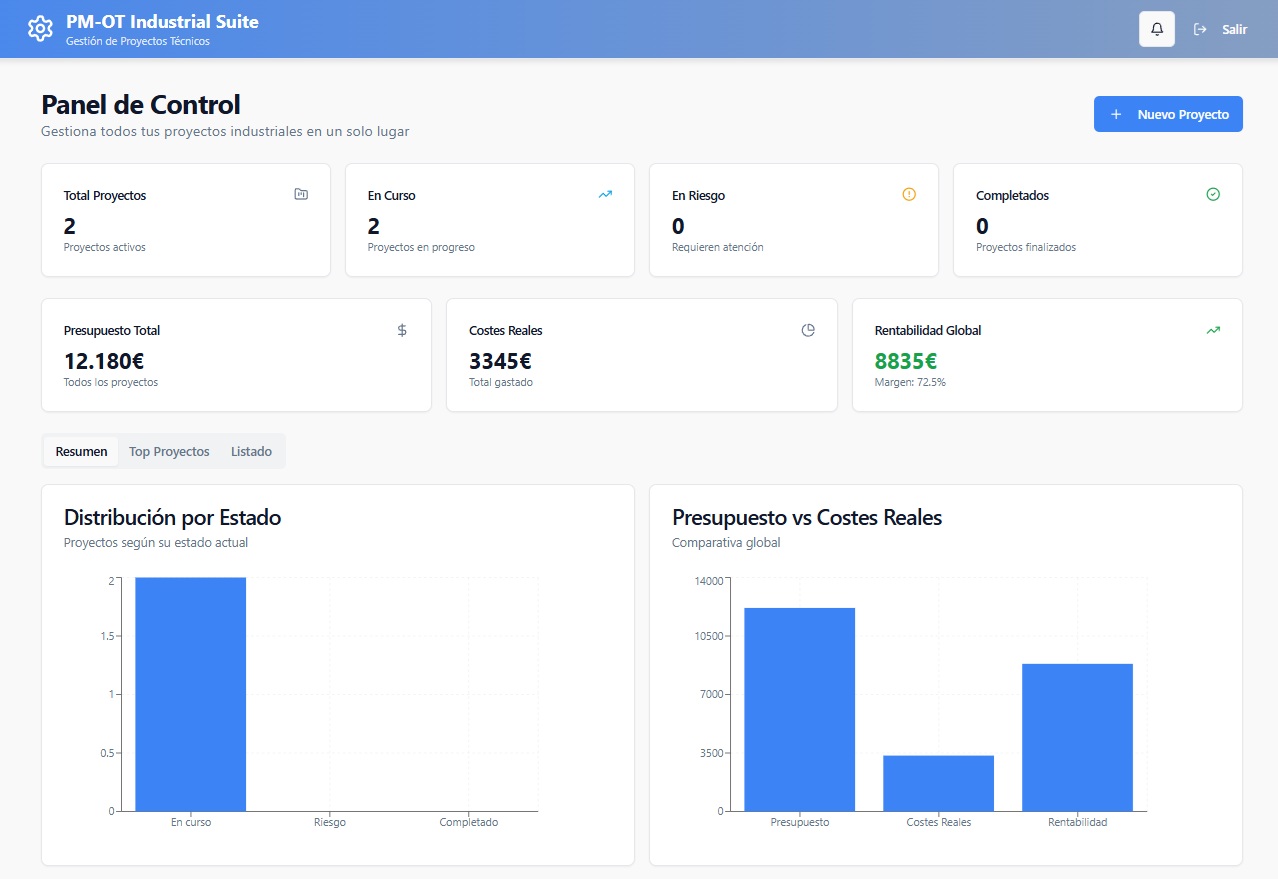The image size is (1278, 879).
Task: Click the Presupuesto bar in comparison chart
Action: [x=799, y=709]
